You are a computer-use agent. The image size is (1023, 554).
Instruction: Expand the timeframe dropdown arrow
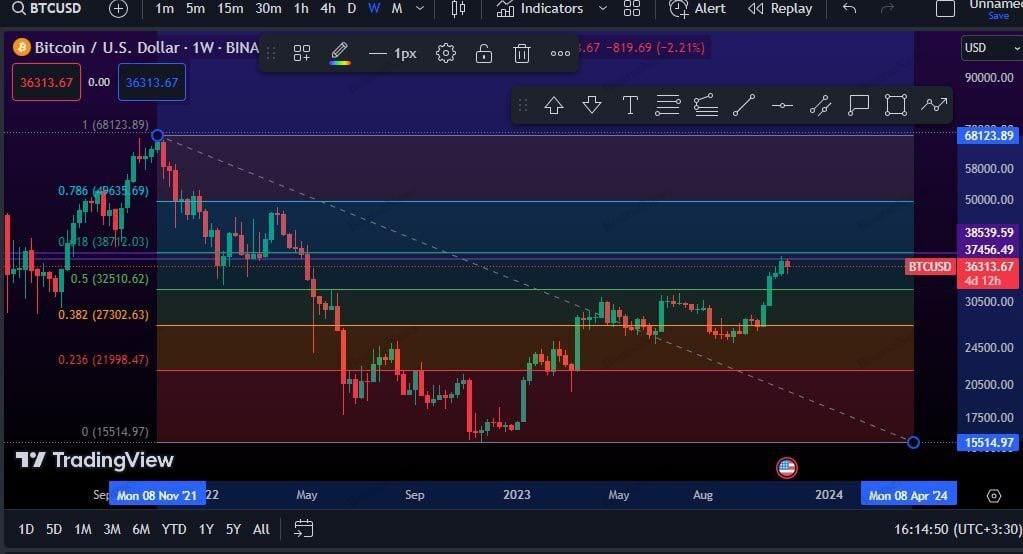pyautogui.click(x=420, y=8)
